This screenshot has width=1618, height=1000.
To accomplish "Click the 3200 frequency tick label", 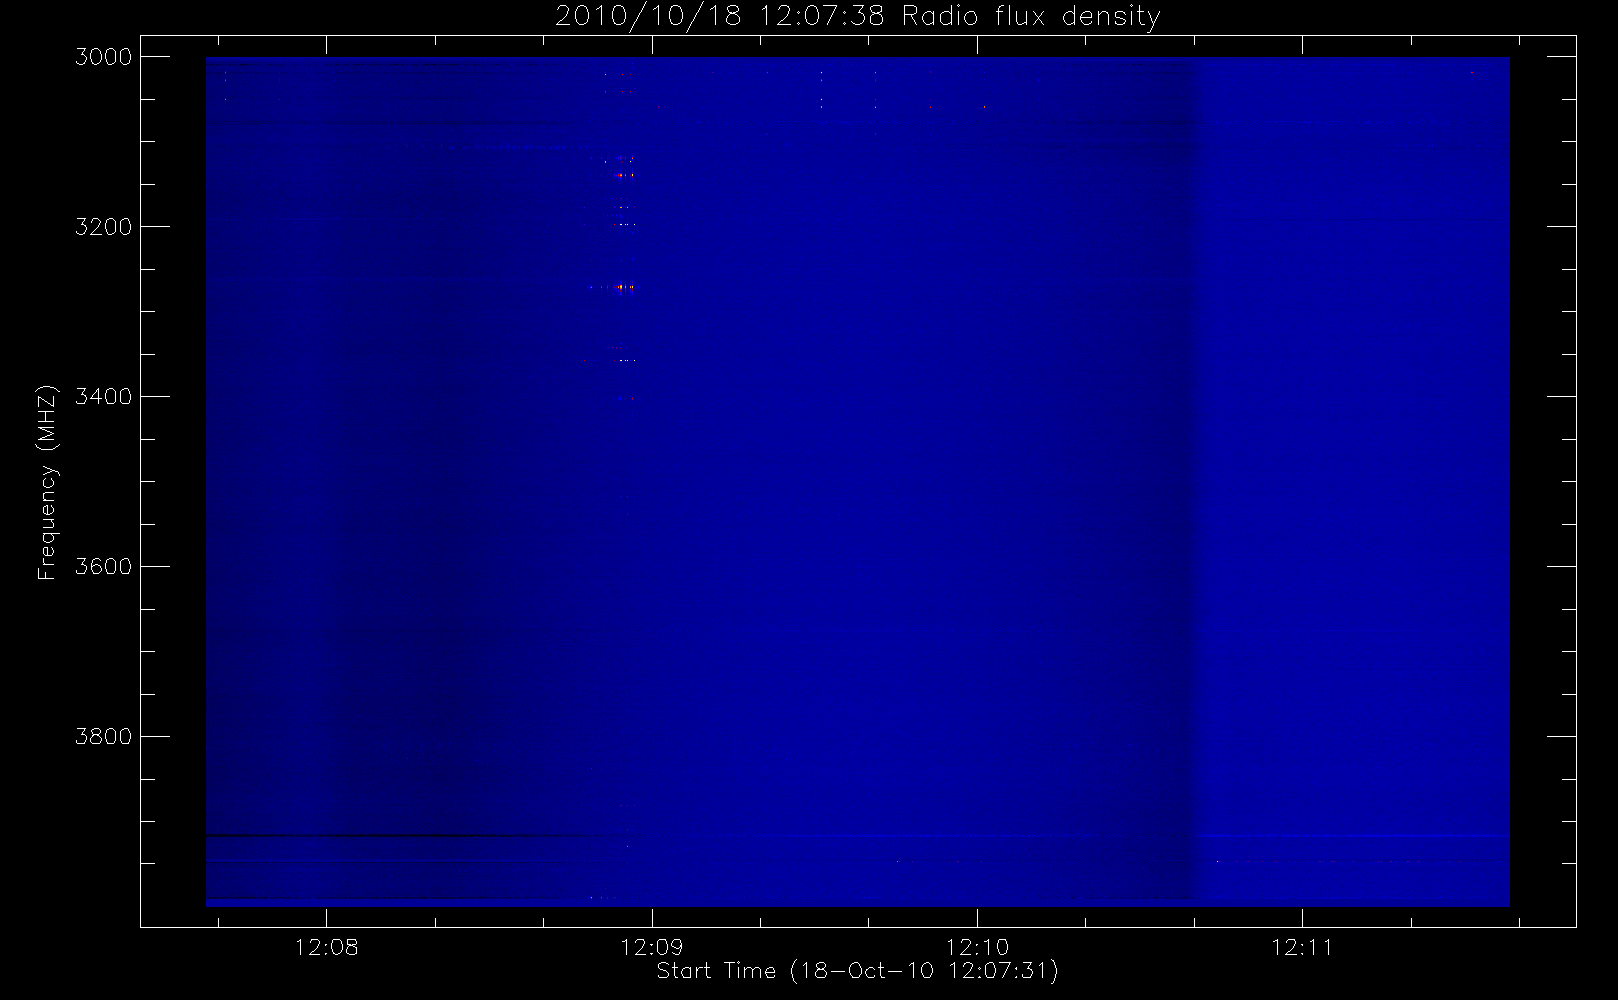I will [104, 227].
